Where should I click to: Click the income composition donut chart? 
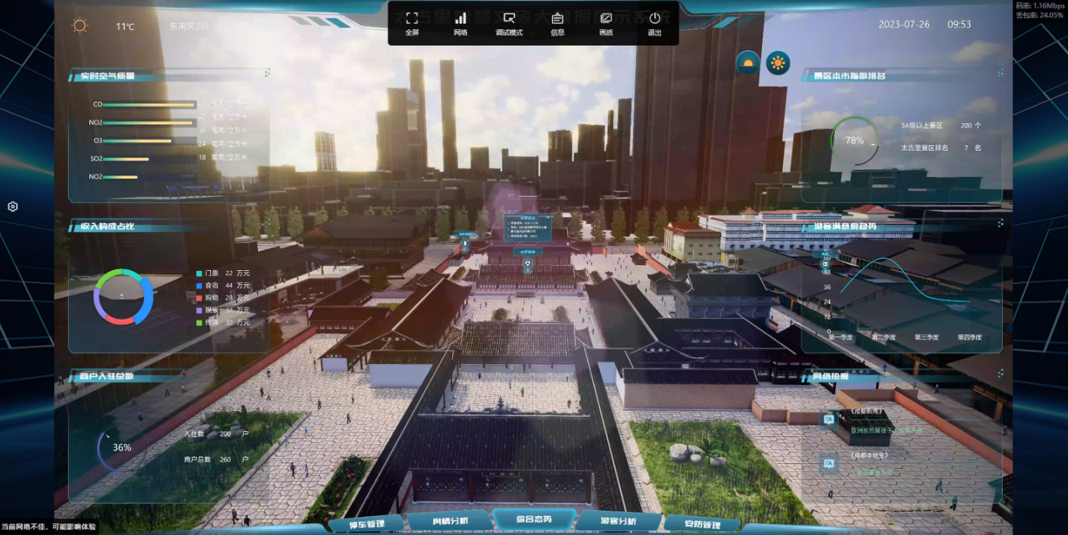(123, 297)
